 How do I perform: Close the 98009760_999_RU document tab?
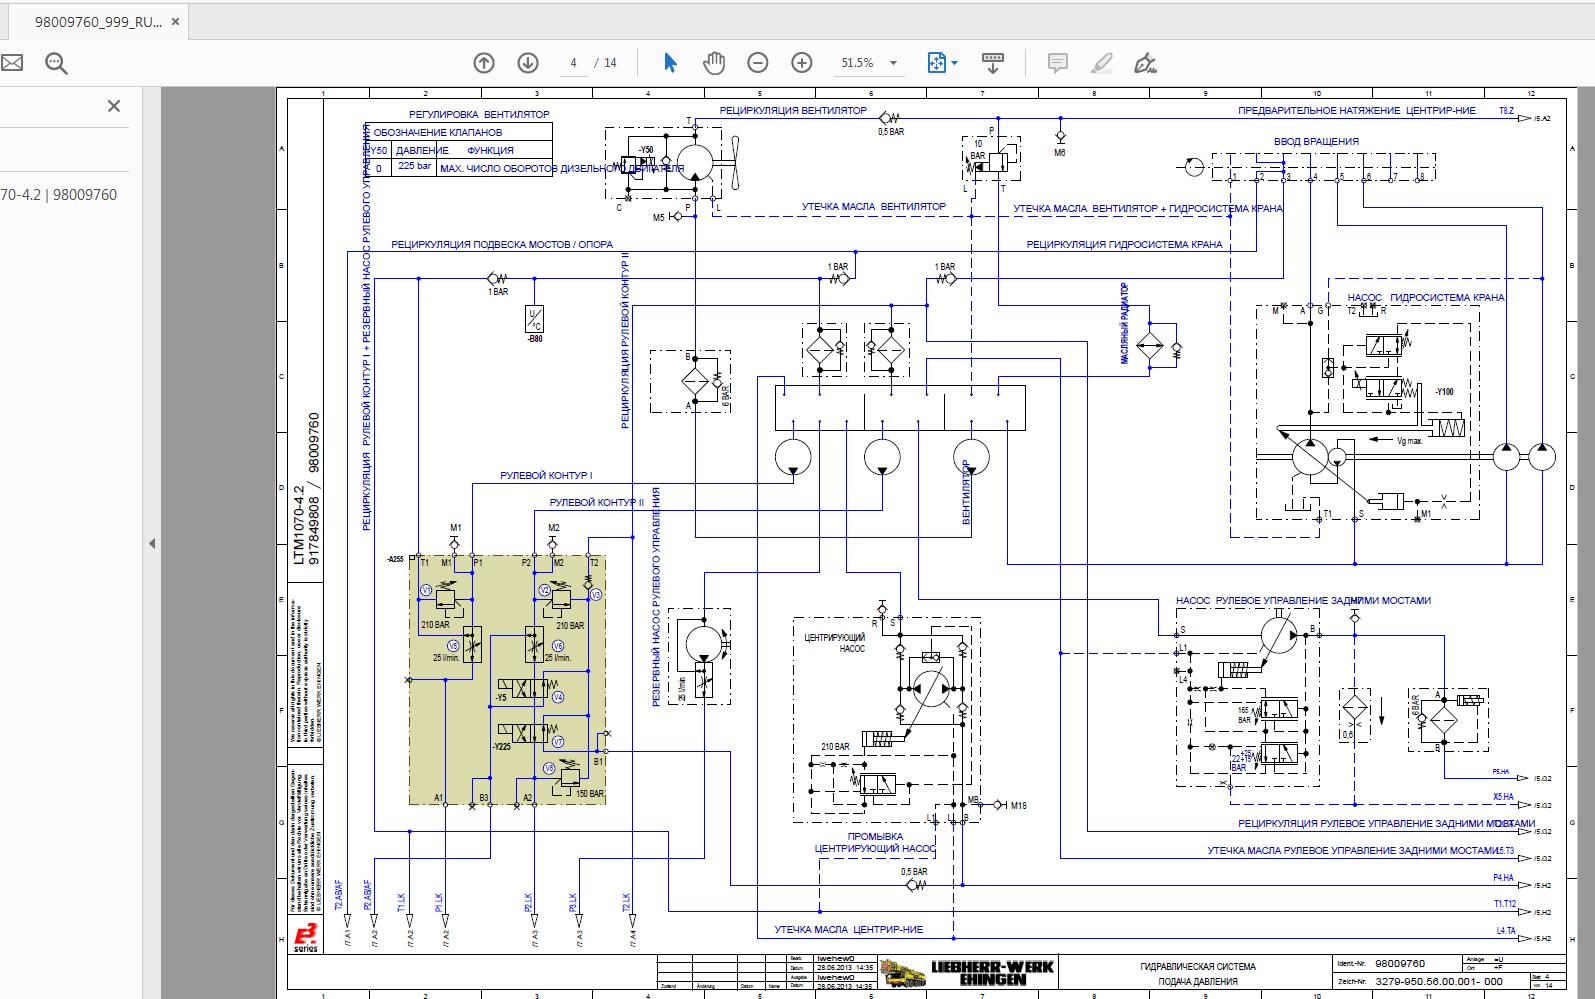pyautogui.click(x=175, y=21)
